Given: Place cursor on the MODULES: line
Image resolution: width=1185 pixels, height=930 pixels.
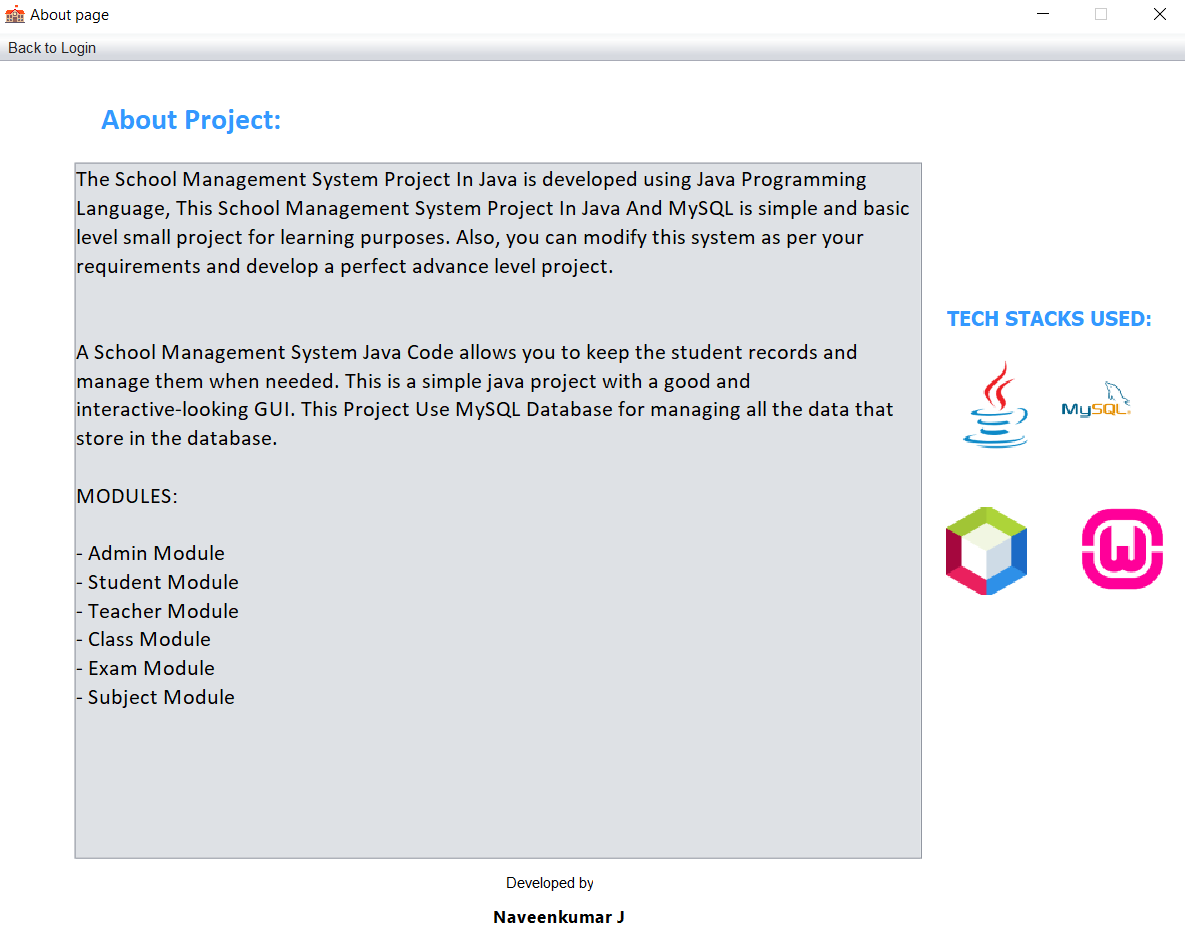Looking at the screenshot, I should click(127, 496).
